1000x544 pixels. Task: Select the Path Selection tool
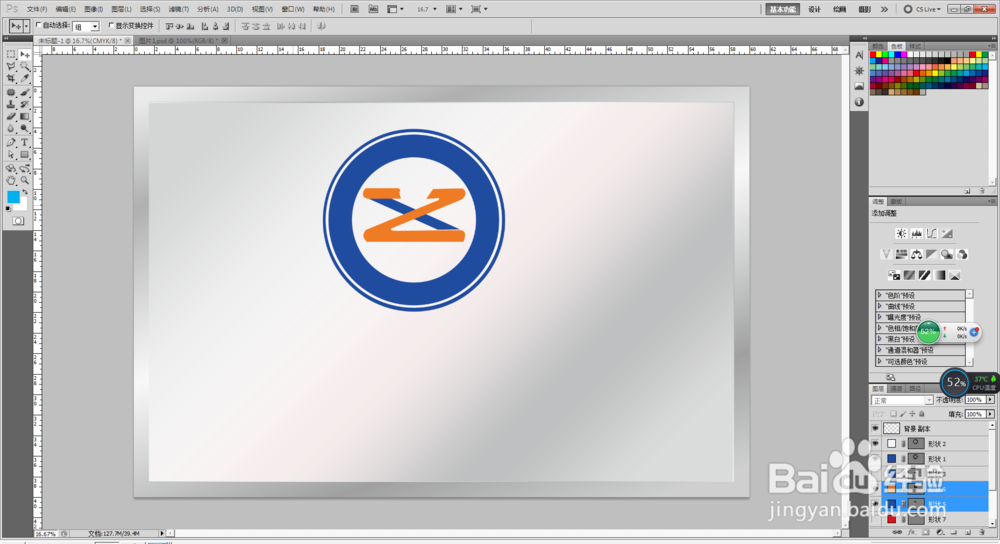[x=11, y=155]
